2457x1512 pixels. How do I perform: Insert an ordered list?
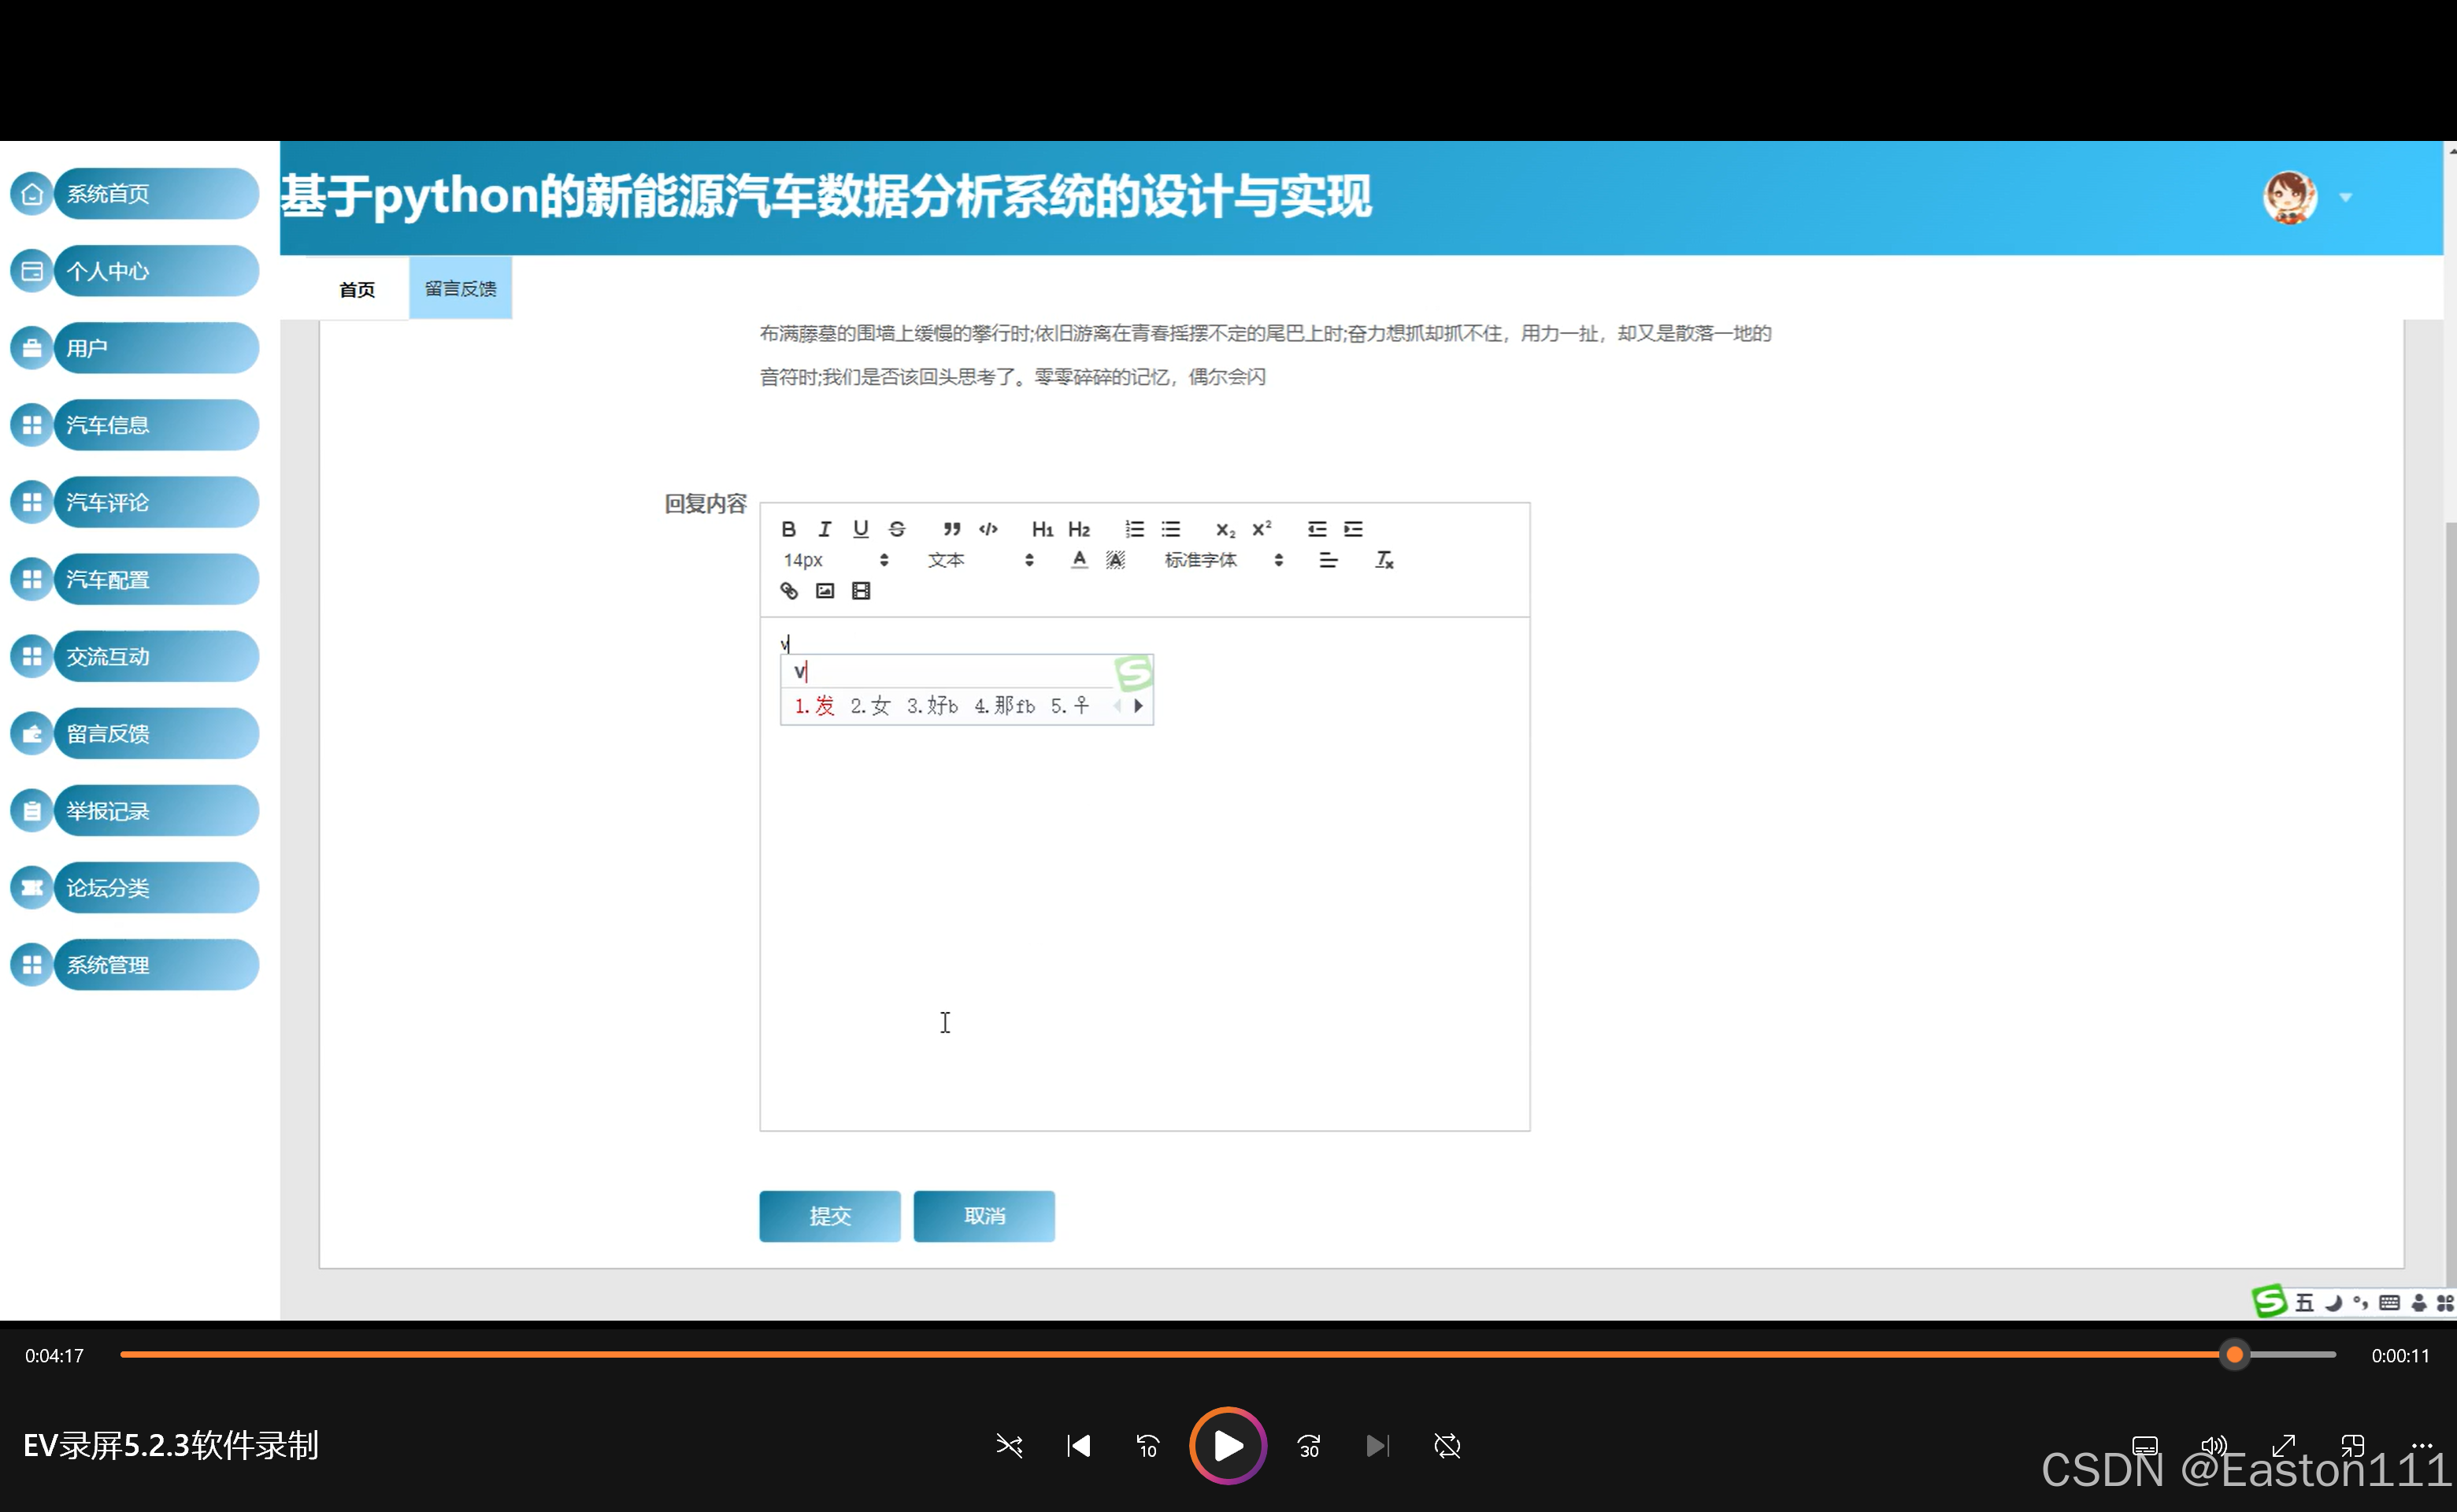pos(1134,529)
